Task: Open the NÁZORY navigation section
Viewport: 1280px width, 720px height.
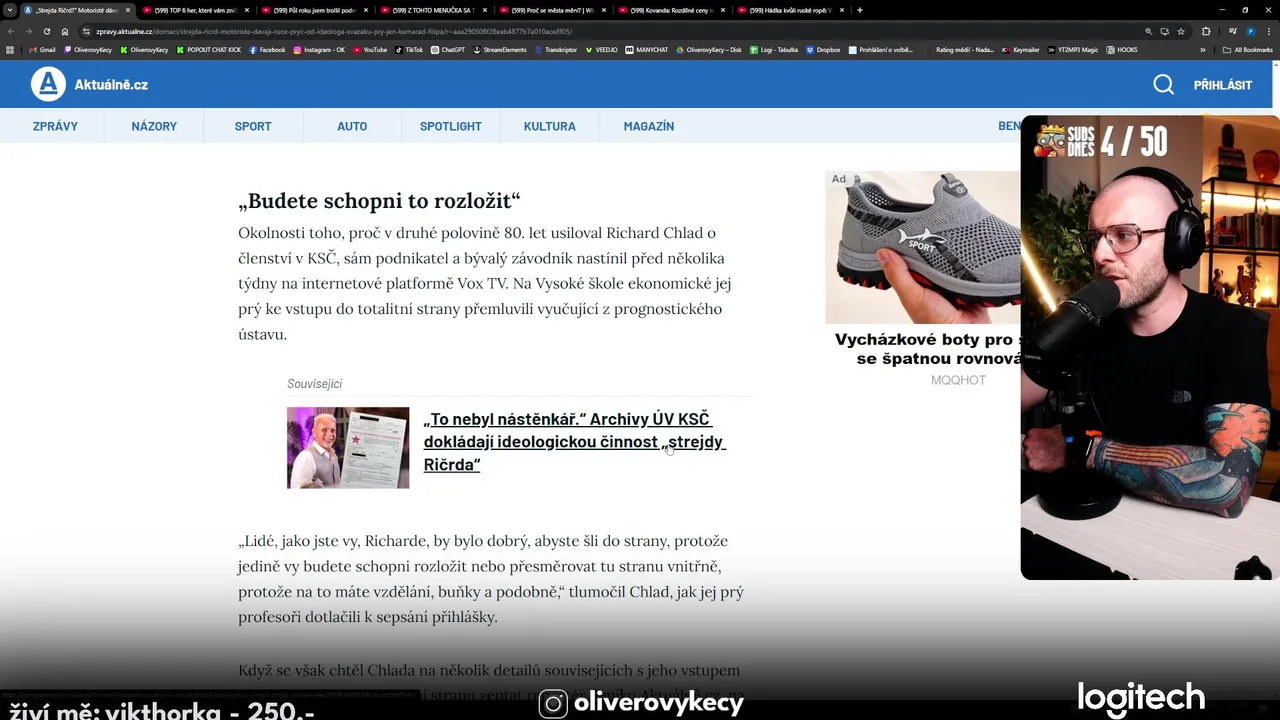Action: pyautogui.click(x=154, y=126)
